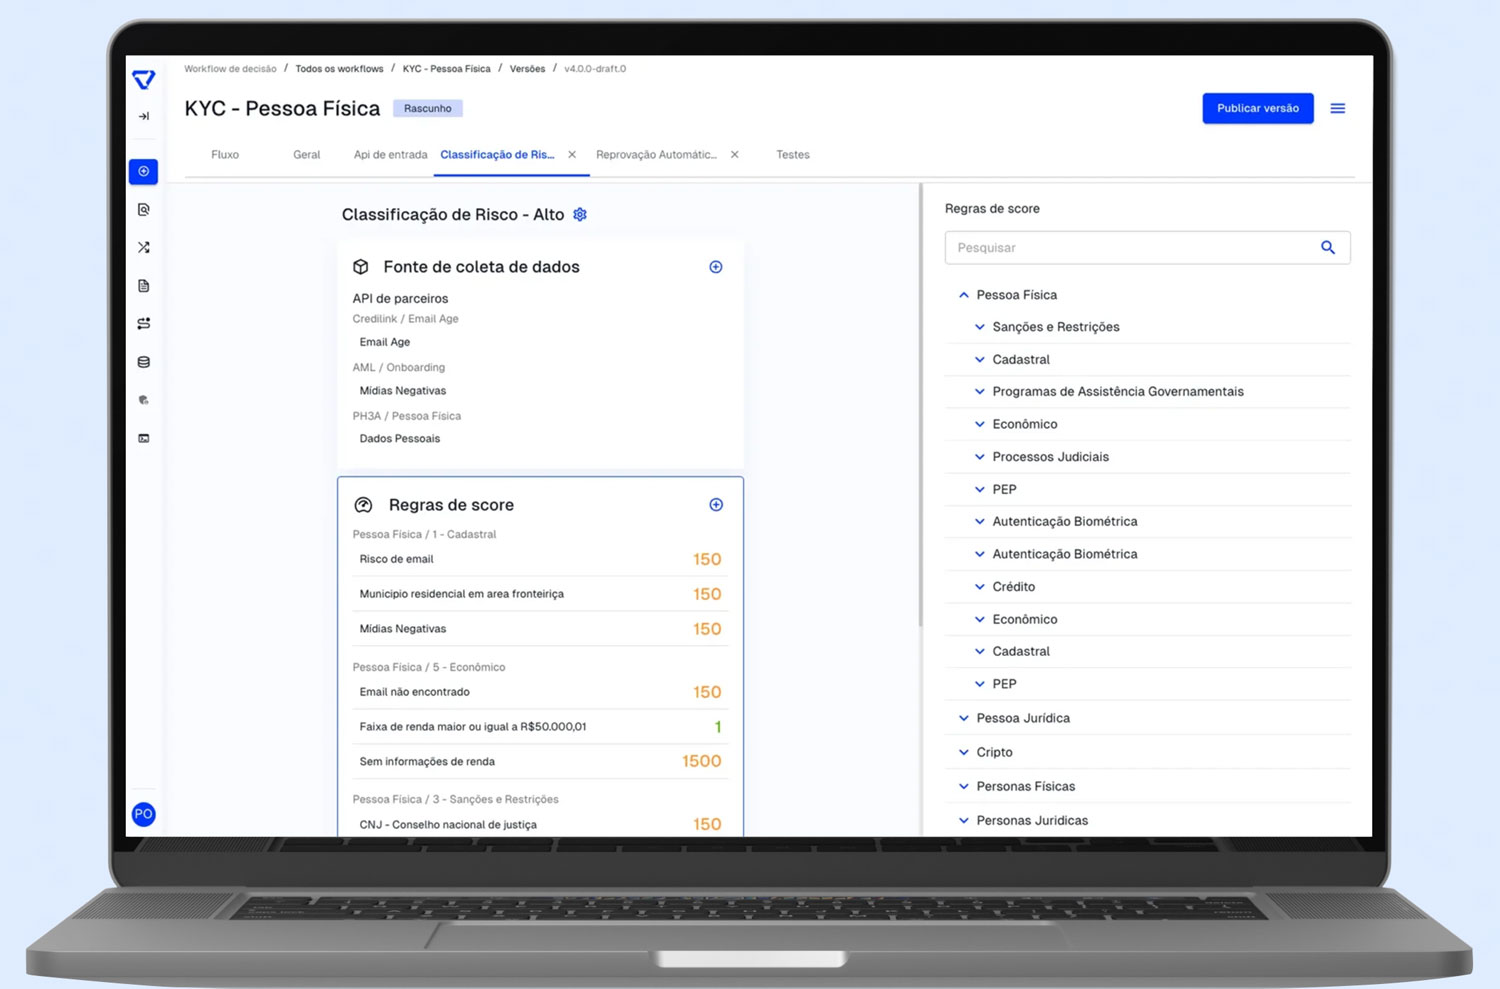The width and height of the screenshot is (1500, 989).
Task: Open the hamburger menu beside Publicar versão
Action: [1337, 108]
